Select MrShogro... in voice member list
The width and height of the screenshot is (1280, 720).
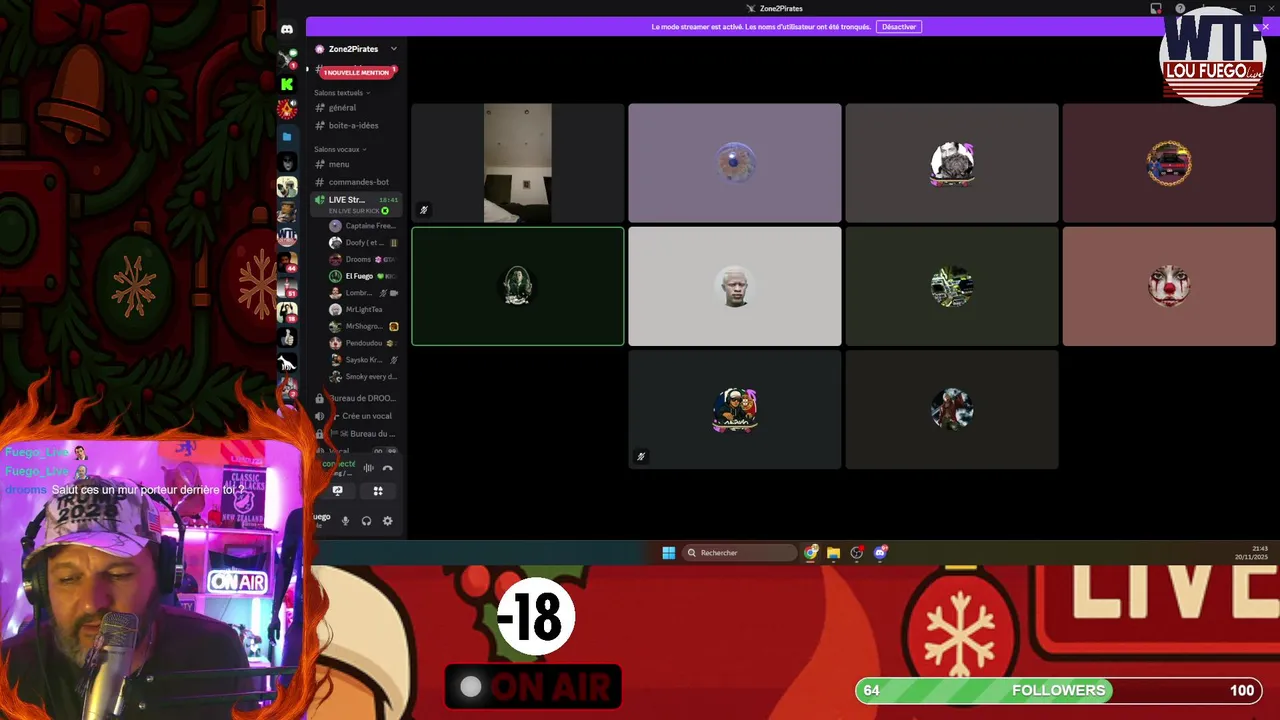tap(364, 327)
